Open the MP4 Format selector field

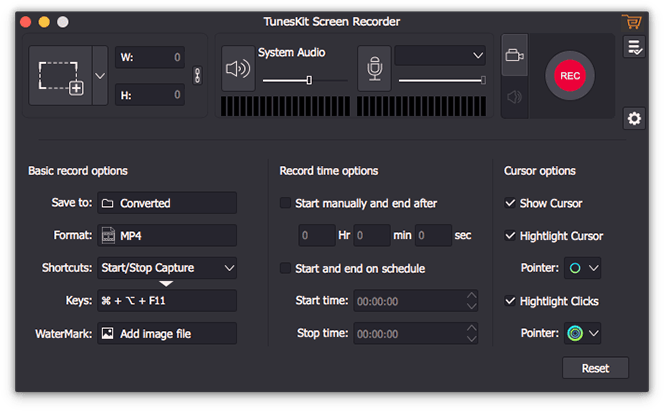(x=167, y=235)
